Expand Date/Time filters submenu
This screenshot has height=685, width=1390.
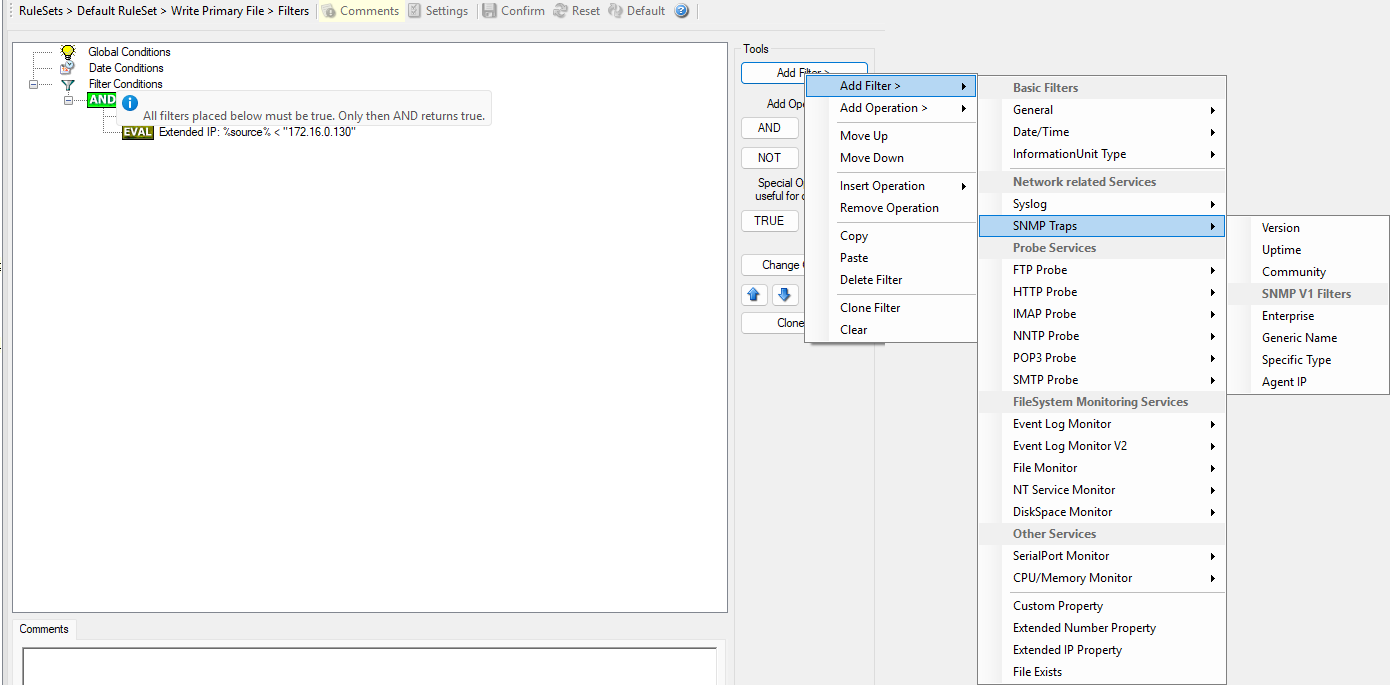tap(1102, 132)
